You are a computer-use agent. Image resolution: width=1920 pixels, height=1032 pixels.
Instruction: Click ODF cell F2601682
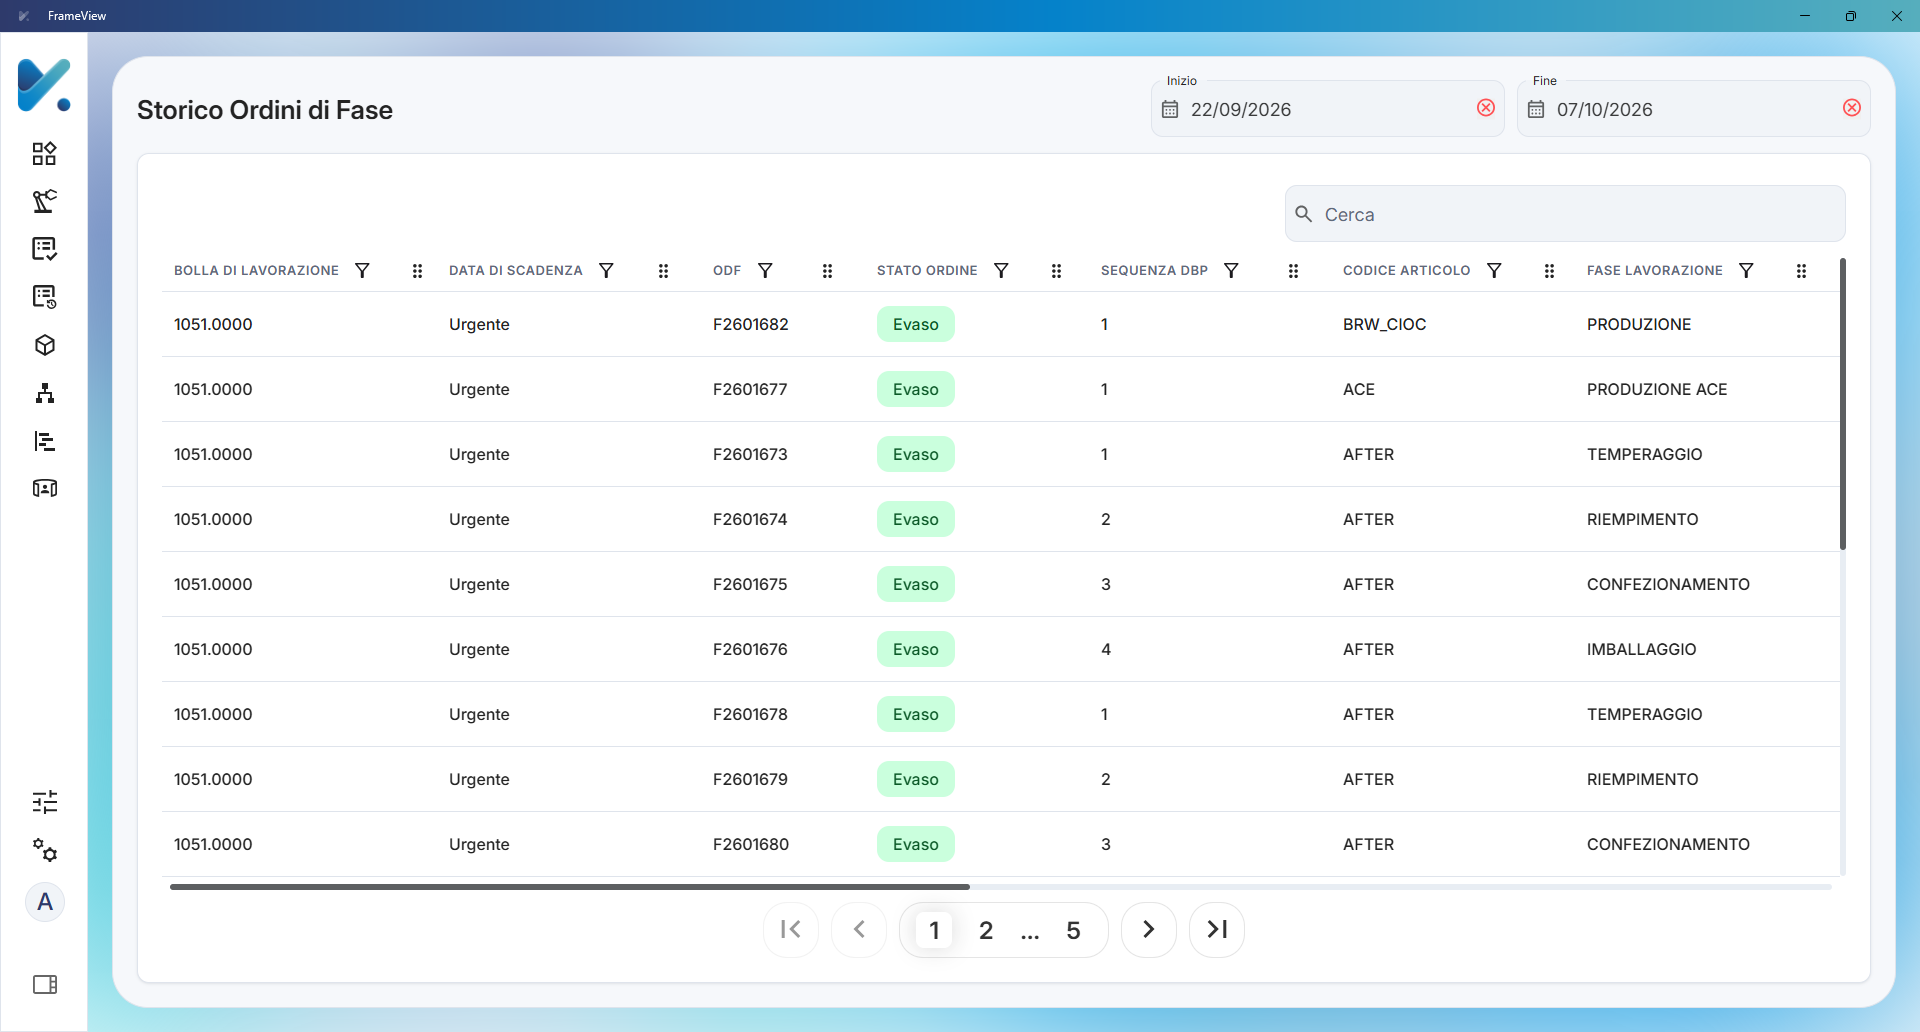751,324
